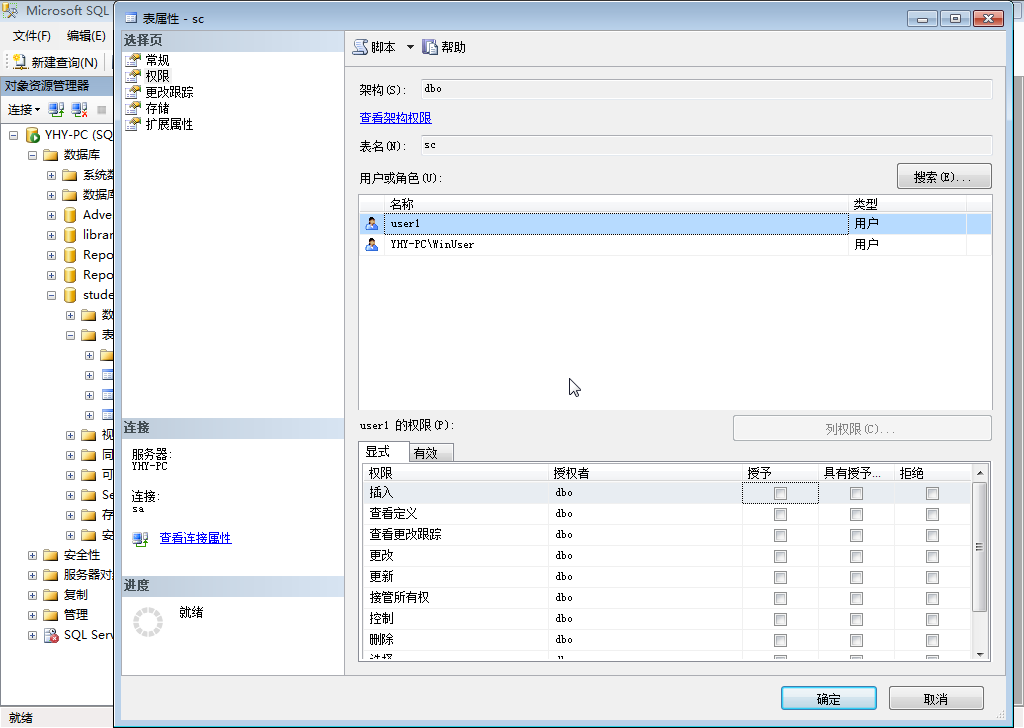The height and width of the screenshot is (728, 1024).
Task: Click the librar database cylinder icon
Action: coord(70,235)
